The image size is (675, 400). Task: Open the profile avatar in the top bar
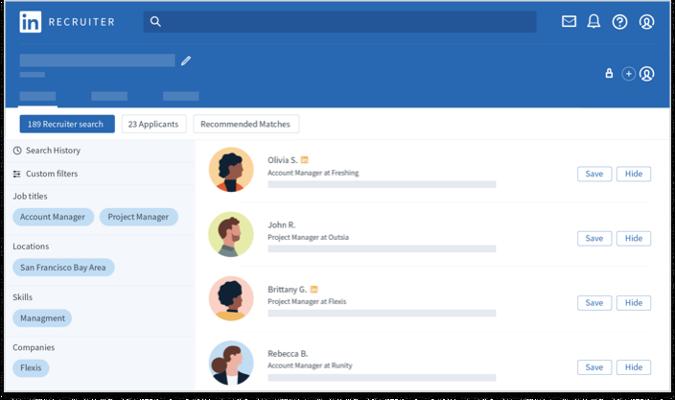(647, 22)
